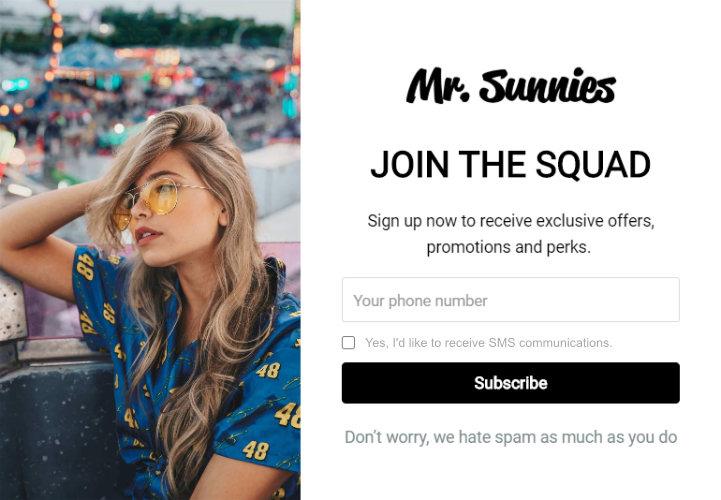721x500 pixels.
Task: Focus the 'Your phone number' field
Action: 510,299
